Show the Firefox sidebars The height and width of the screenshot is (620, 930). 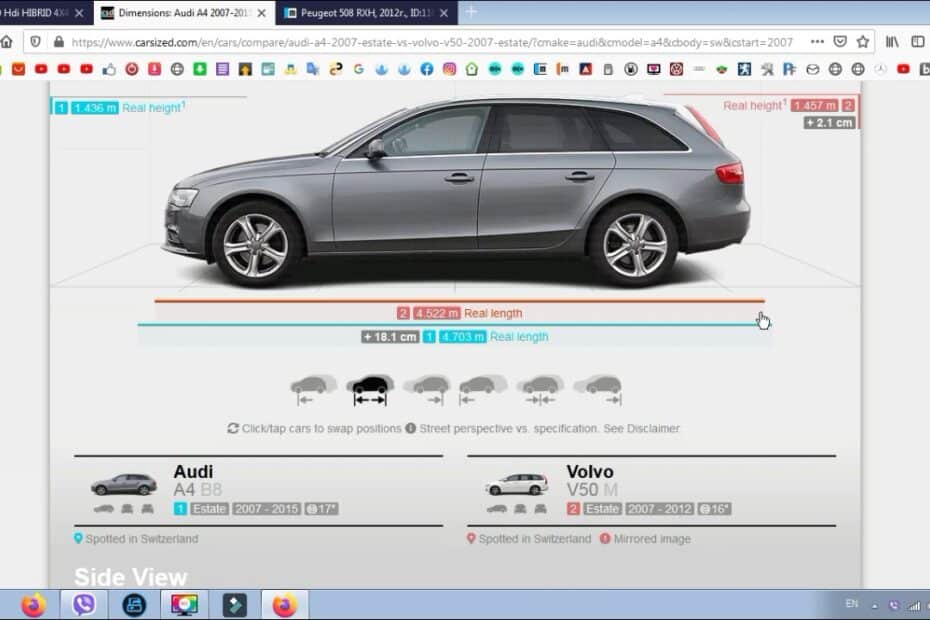[918, 42]
